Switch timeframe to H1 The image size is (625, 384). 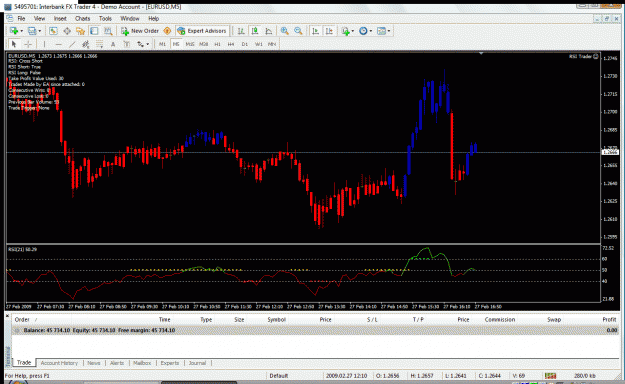click(x=217, y=44)
